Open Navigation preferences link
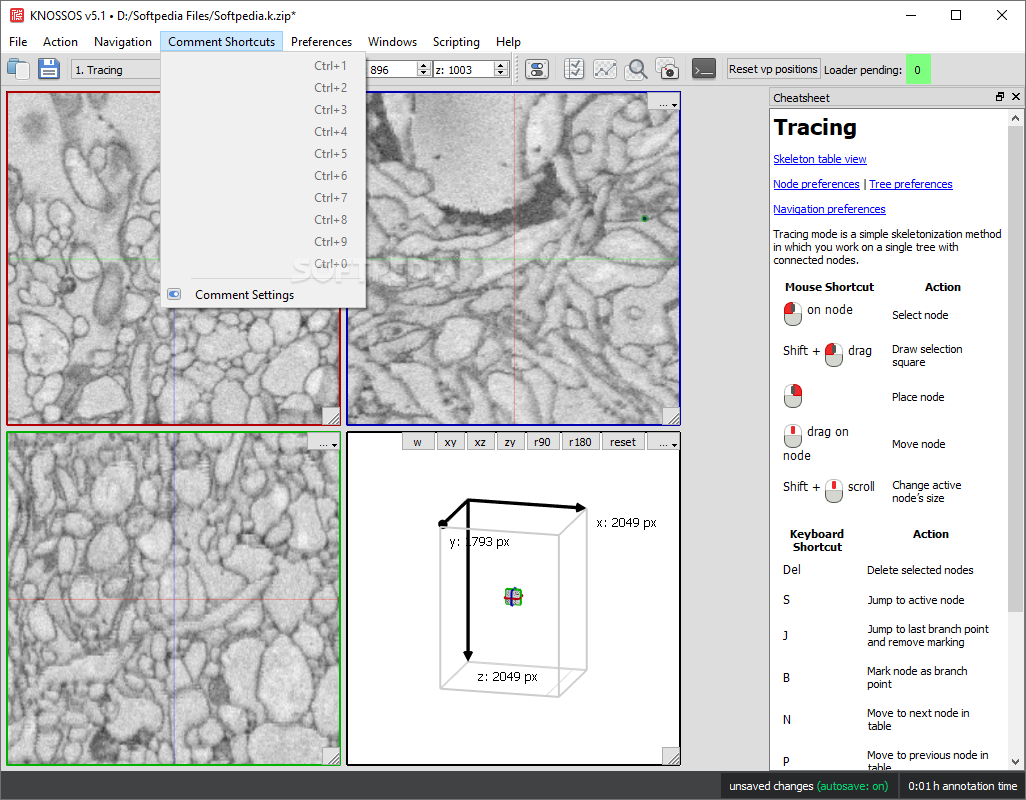Viewport: 1026px width, 800px height. pyautogui.click(x=829, y=209)
